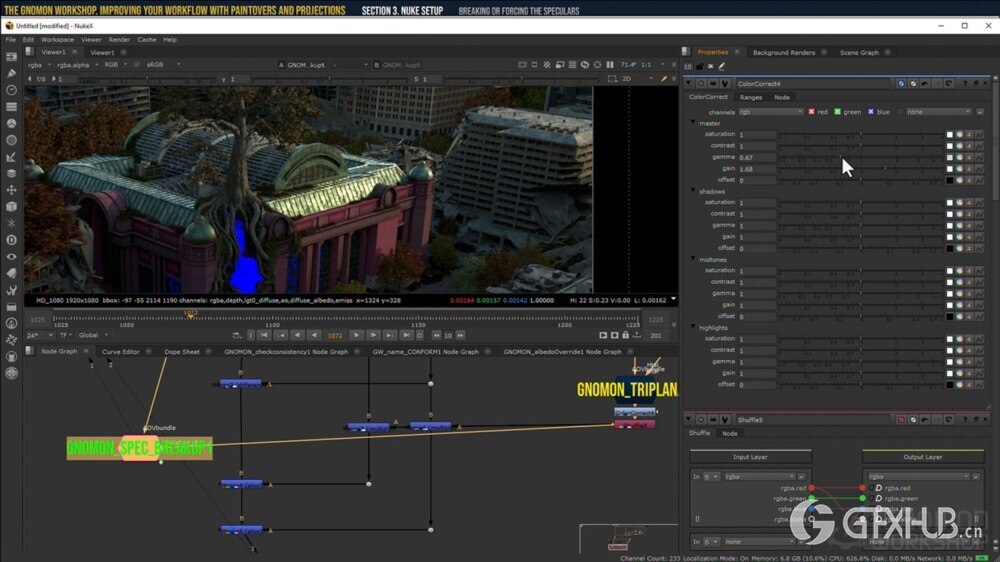Toggle the blue channel checkbox
Image resolution: width=1000 pixels, height=562 pixels.
871,112
